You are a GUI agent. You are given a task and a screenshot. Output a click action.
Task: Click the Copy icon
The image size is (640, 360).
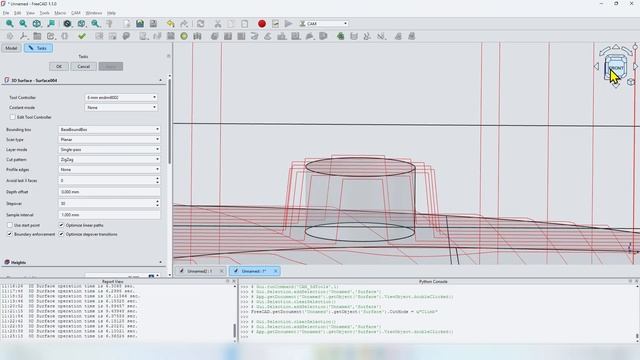coord(231,24)
